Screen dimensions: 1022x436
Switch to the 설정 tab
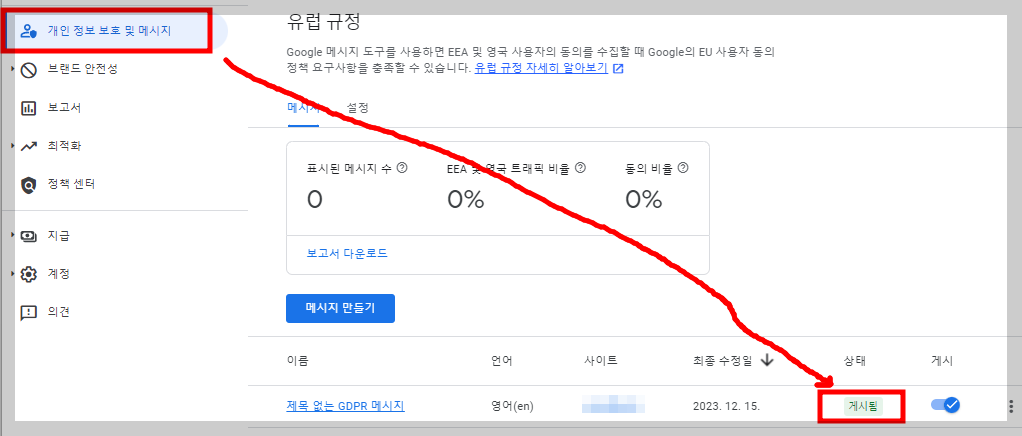click(357, 108)
